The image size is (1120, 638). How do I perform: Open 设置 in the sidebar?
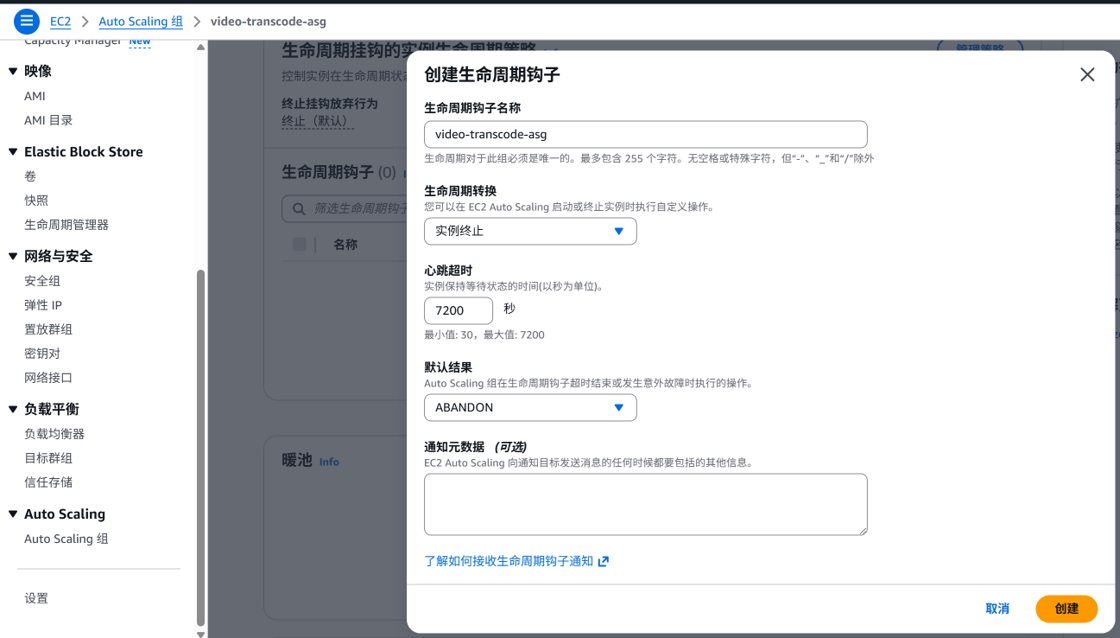[36, 599]
